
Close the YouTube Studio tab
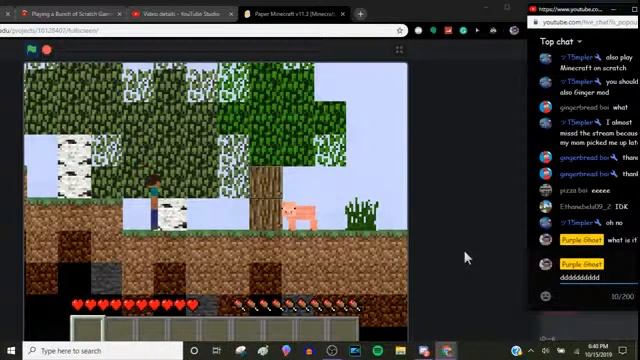(231, 14)
